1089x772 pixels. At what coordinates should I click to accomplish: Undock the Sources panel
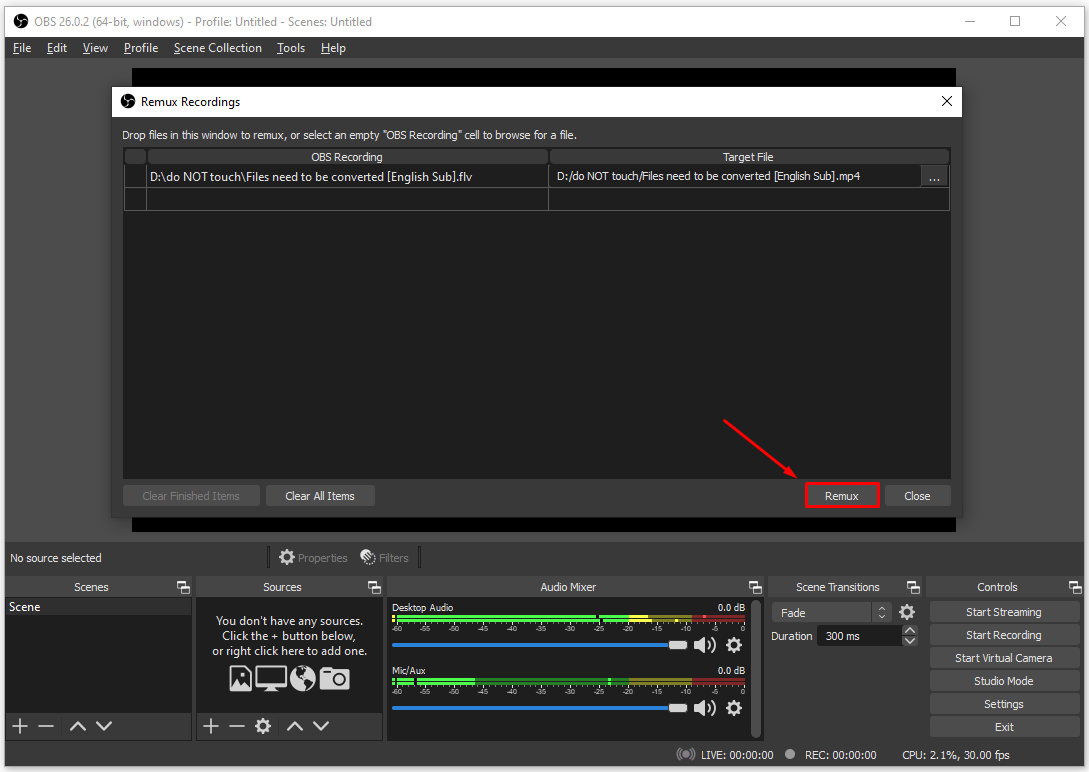[x=374, y=587]
